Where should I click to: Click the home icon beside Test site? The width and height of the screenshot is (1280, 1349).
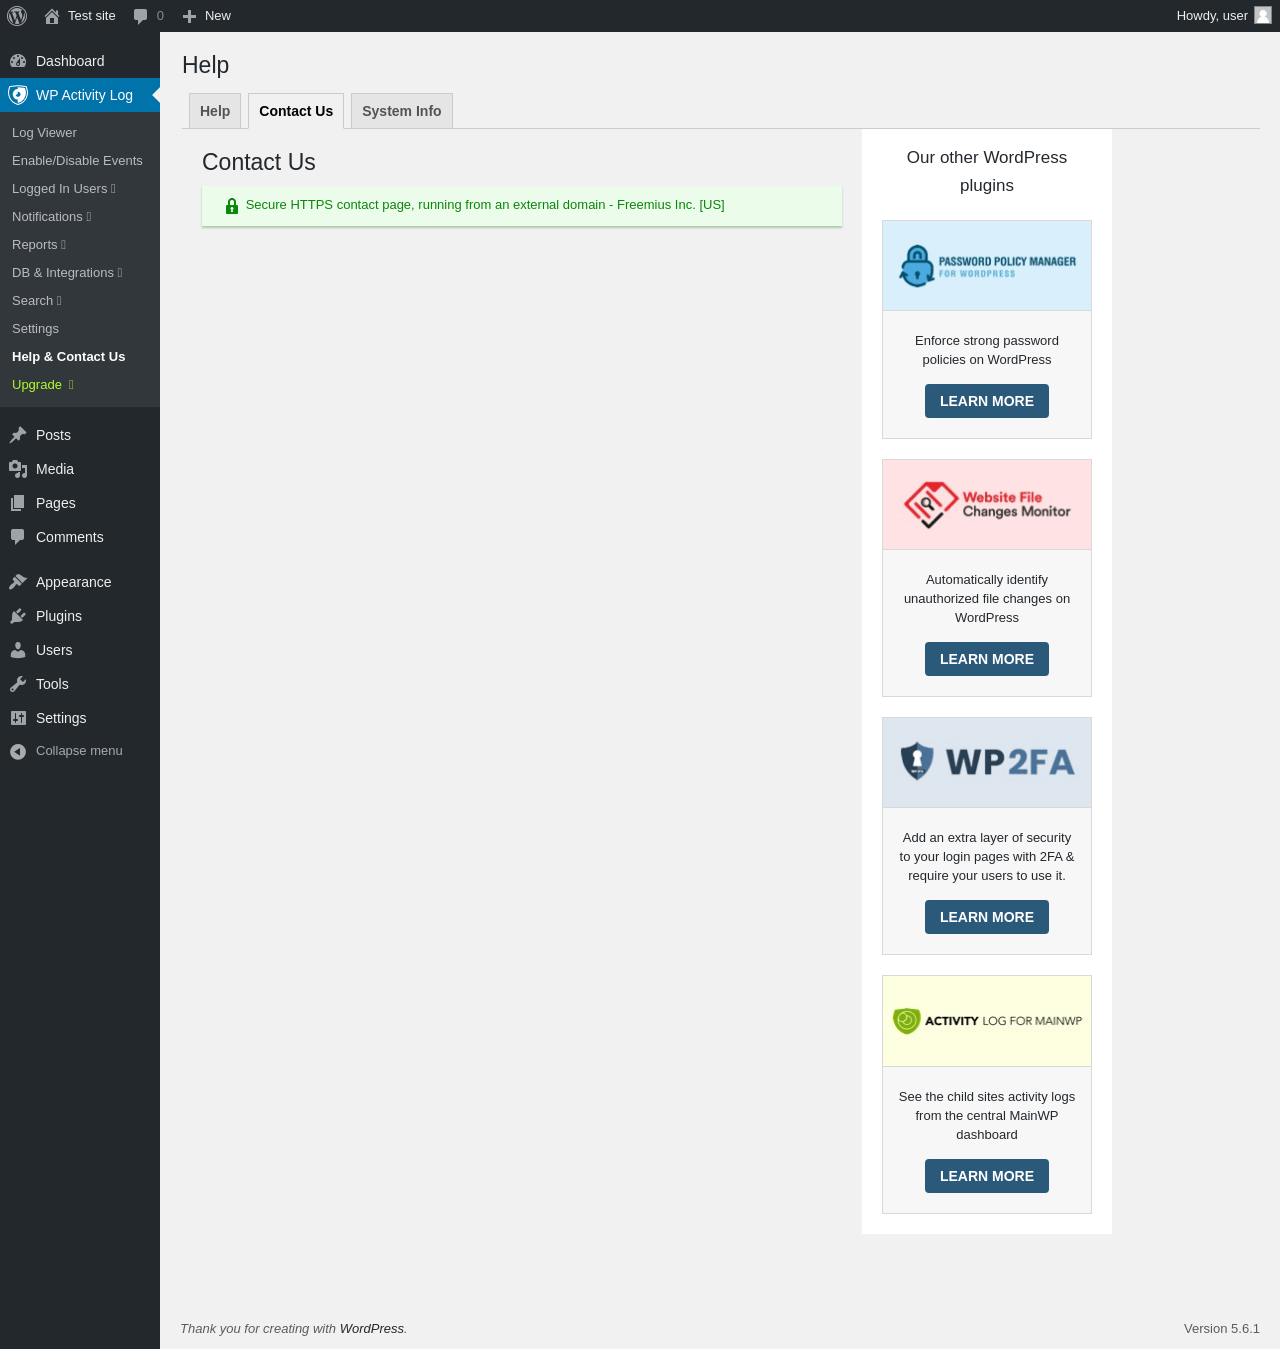52,16
